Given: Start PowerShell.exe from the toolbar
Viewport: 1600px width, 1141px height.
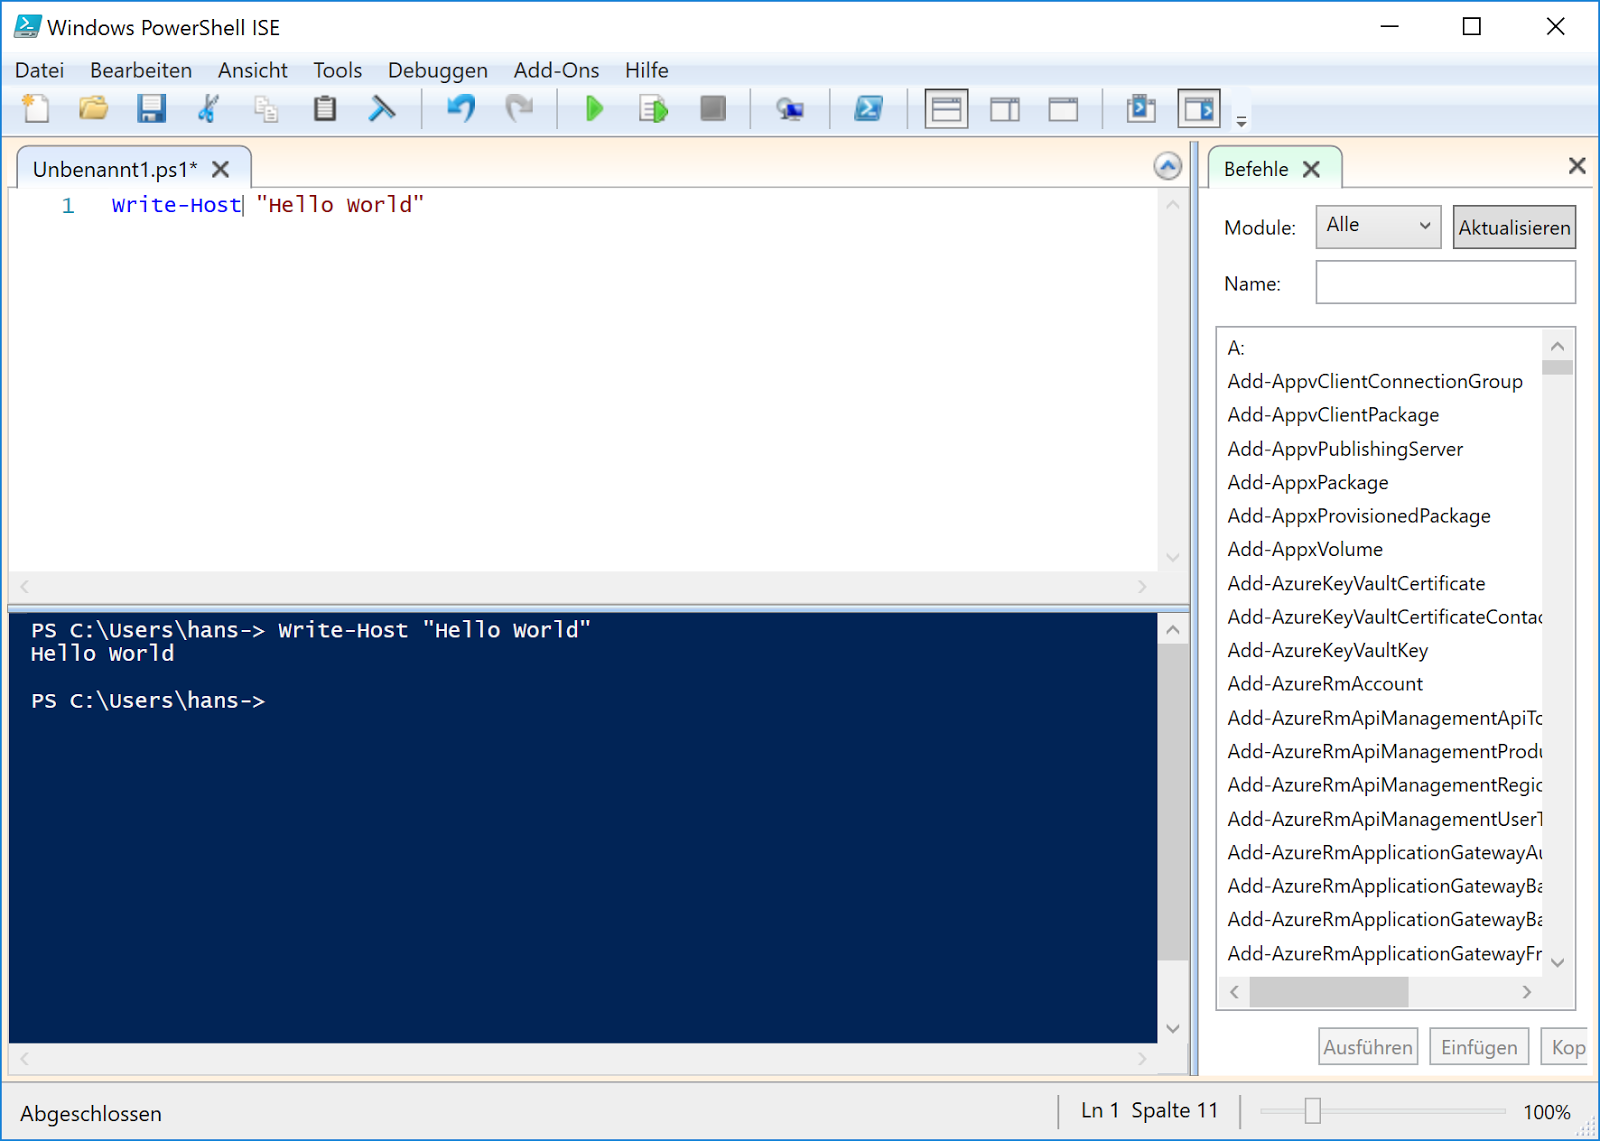Looking at the screenshot, I should 868,109.
